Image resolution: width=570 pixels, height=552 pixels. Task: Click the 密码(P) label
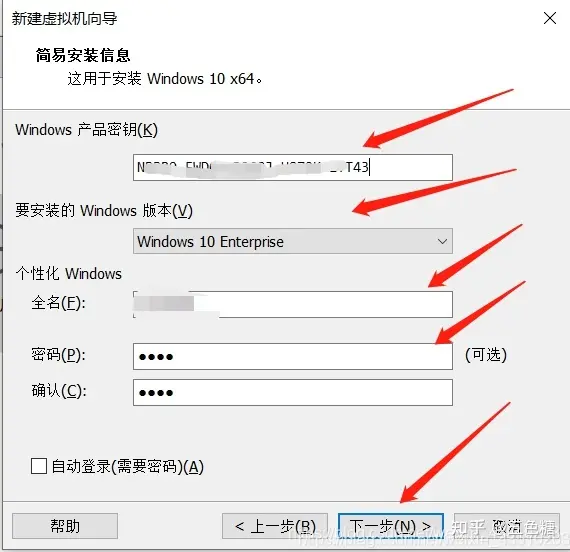point(59,355)
